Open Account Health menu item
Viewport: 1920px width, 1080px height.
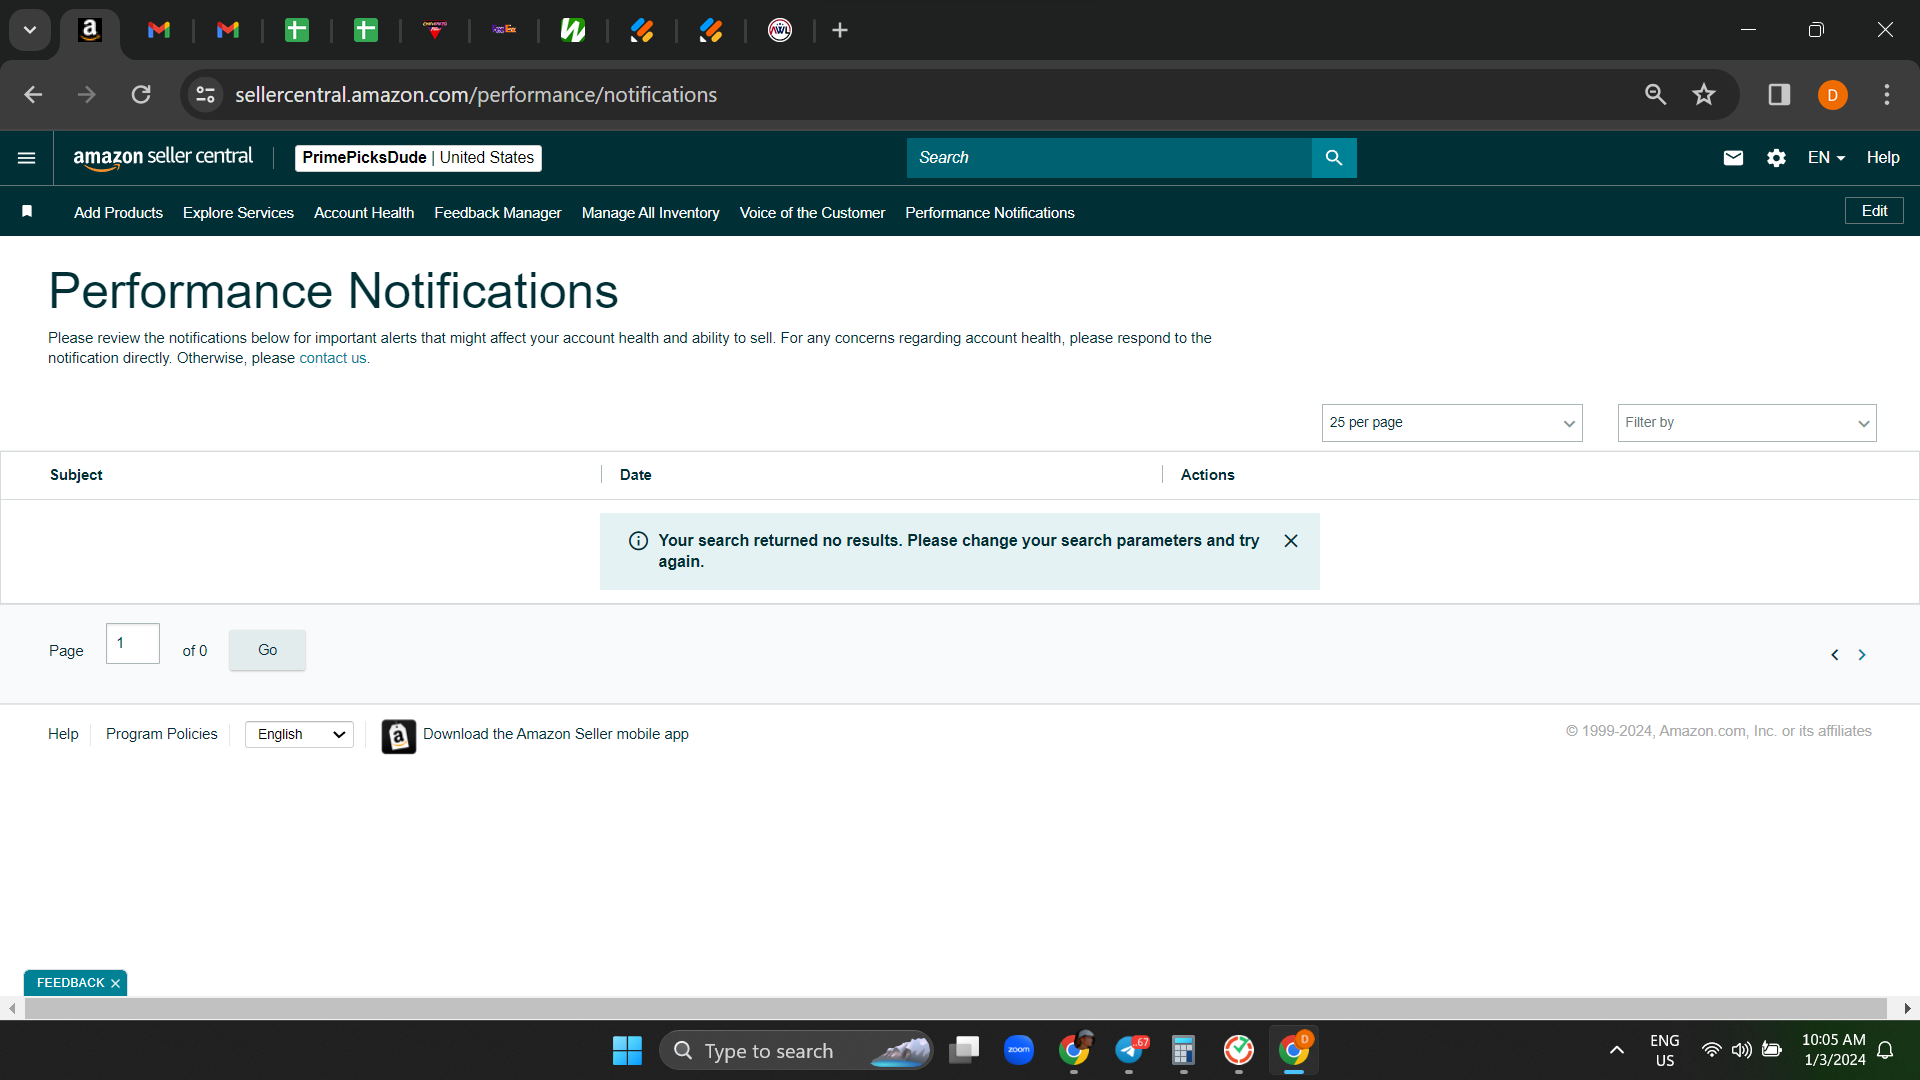pyautogui.click(x=364, y=213)
